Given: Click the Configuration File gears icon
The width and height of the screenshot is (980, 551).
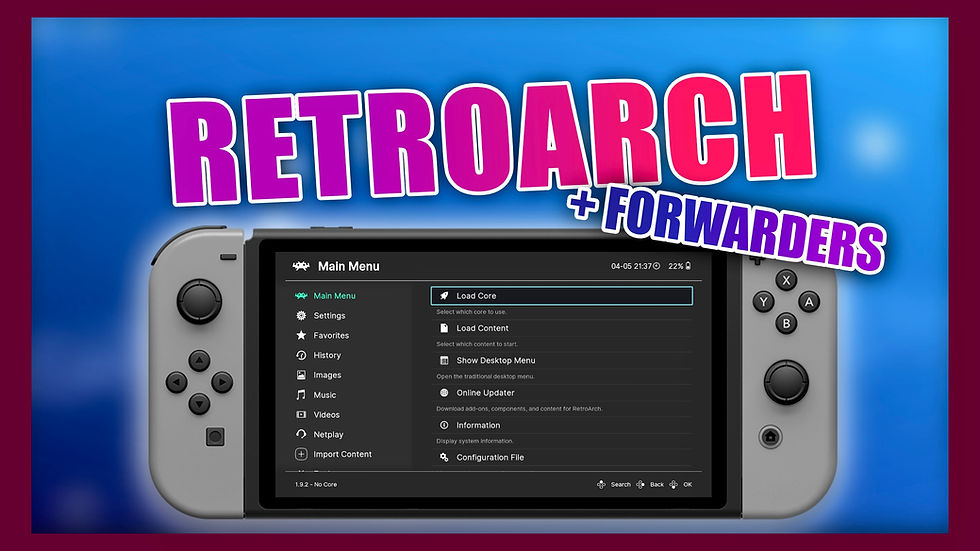Looking at the screenshot, I should click(x=444, y=457).
